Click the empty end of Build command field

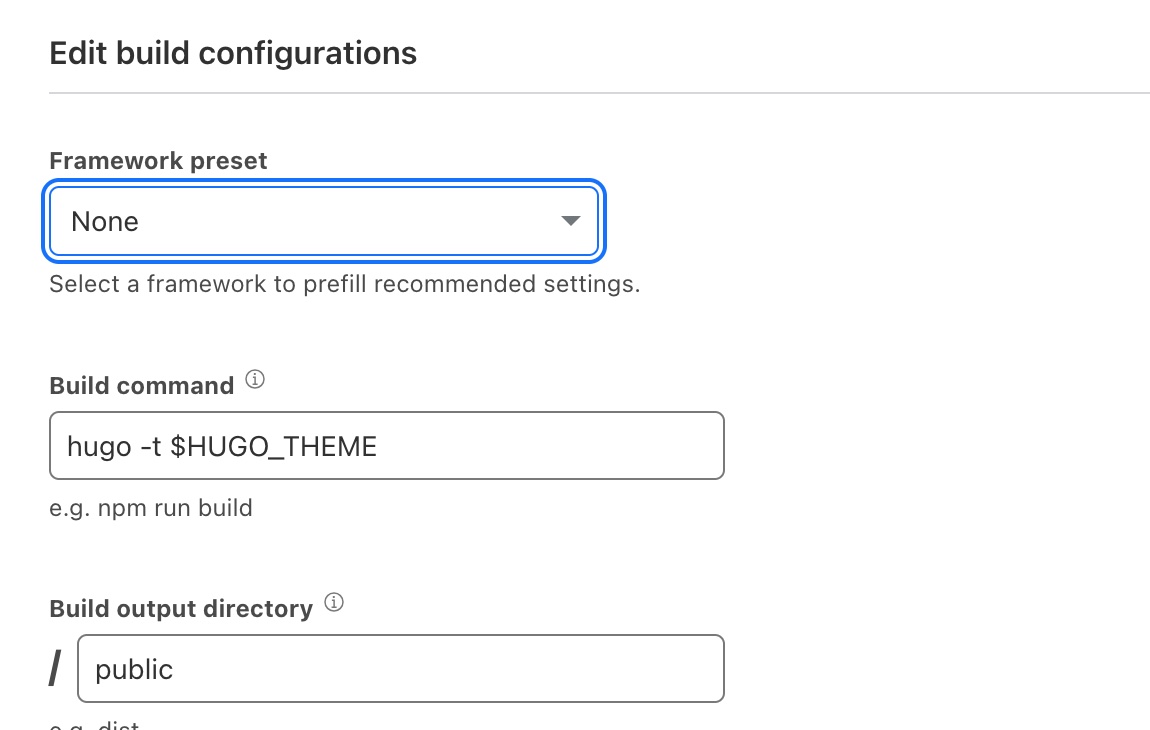[600, 446]
